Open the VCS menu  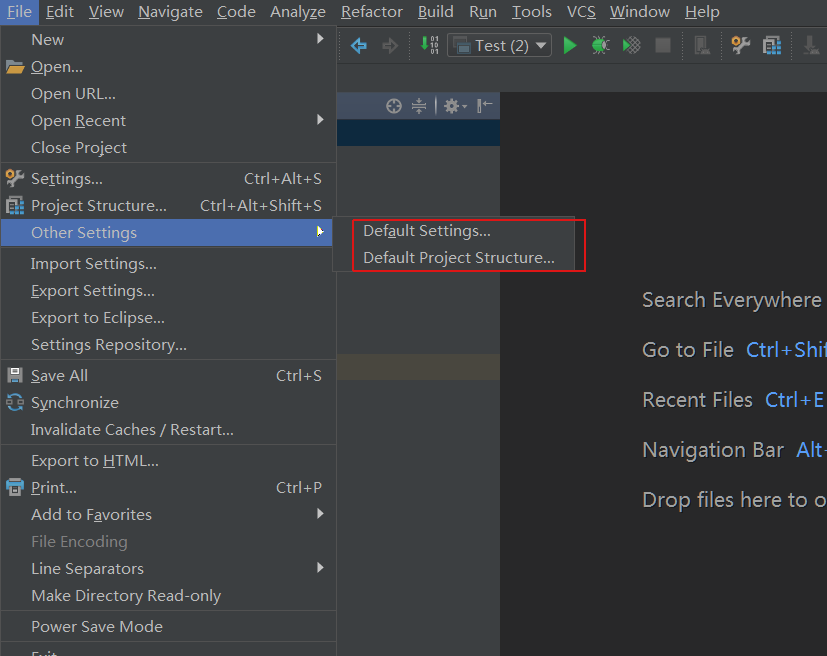(x=581, y=12)
